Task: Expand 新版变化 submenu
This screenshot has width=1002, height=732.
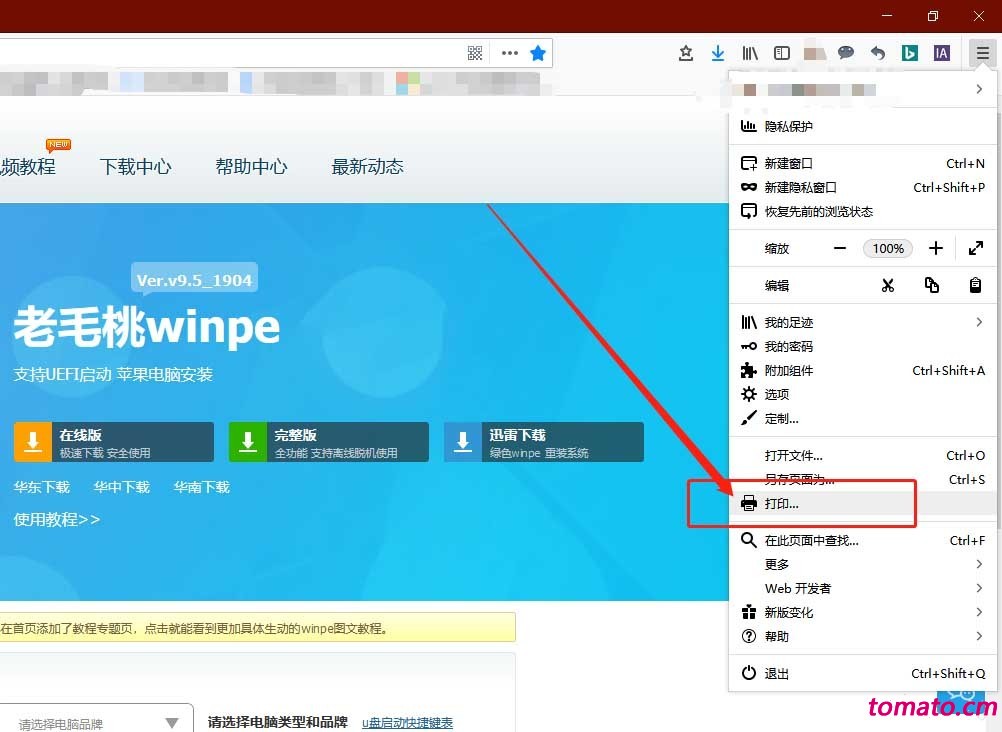Action: point(861,612)
